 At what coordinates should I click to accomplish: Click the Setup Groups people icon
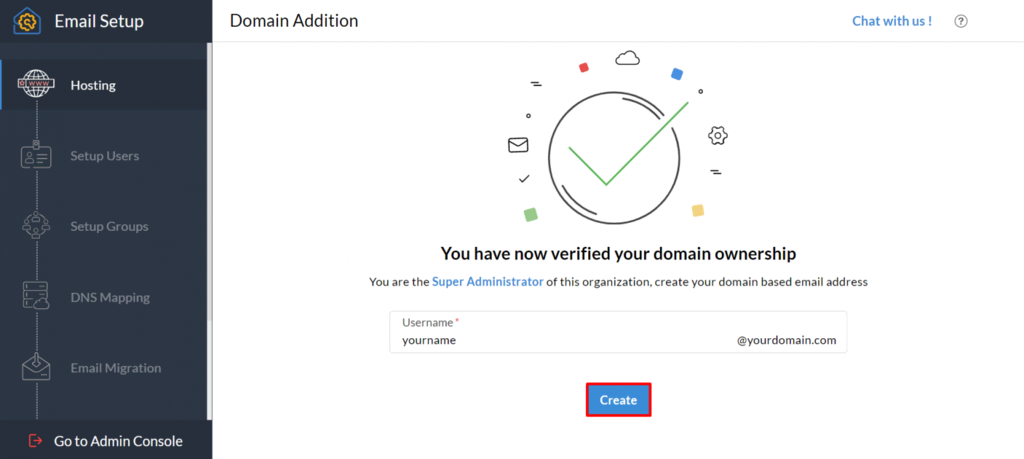(37, 226)
